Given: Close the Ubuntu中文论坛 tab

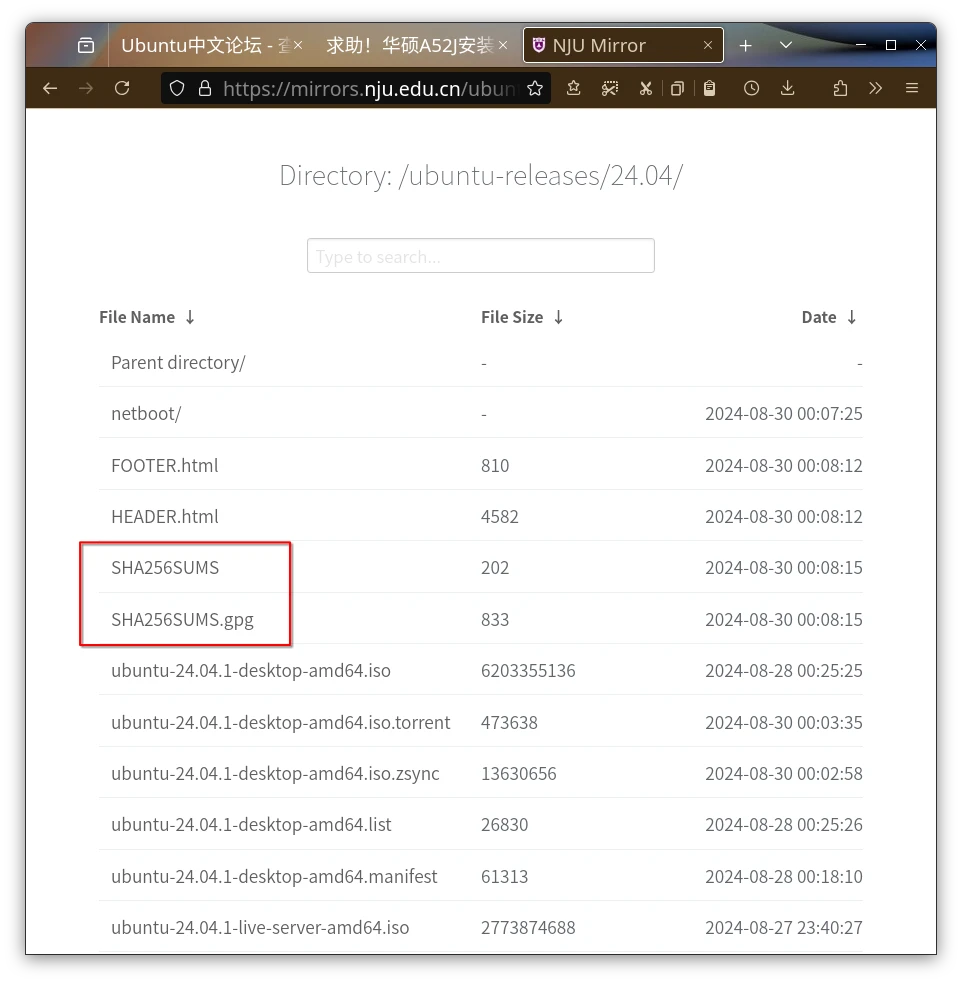Looking at the screenshot, I should [298, 45].
